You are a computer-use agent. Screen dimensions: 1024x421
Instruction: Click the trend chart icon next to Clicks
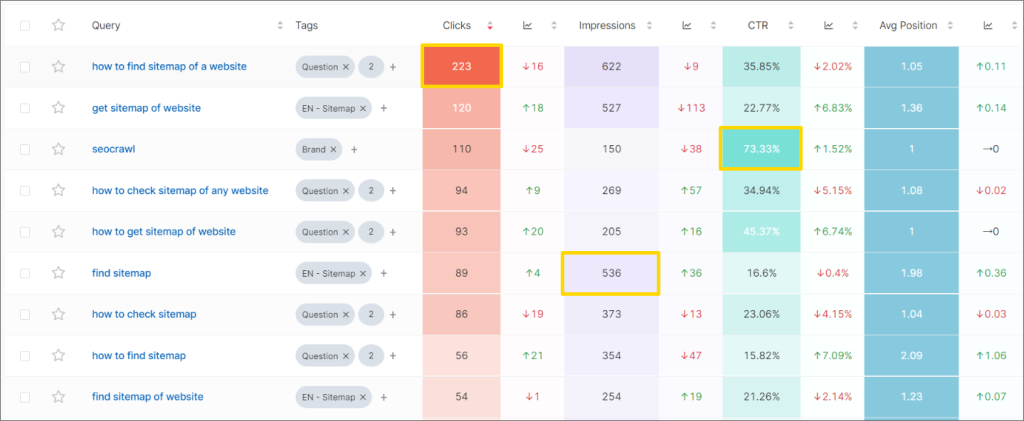click(x=527, y=25)
